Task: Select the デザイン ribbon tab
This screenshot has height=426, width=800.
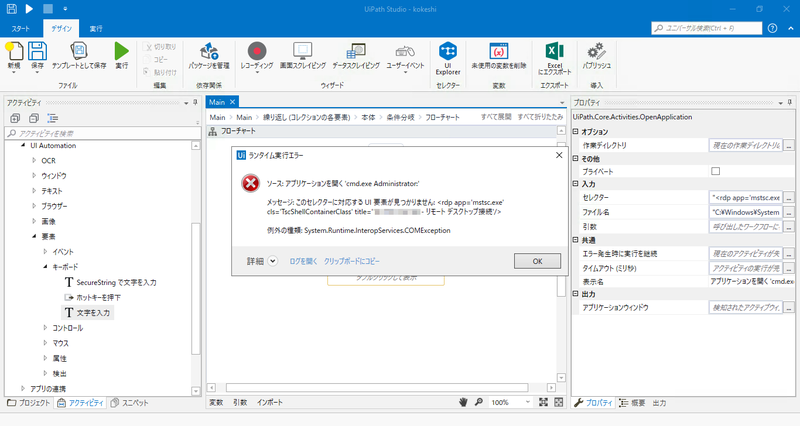Action: (61, 29)
